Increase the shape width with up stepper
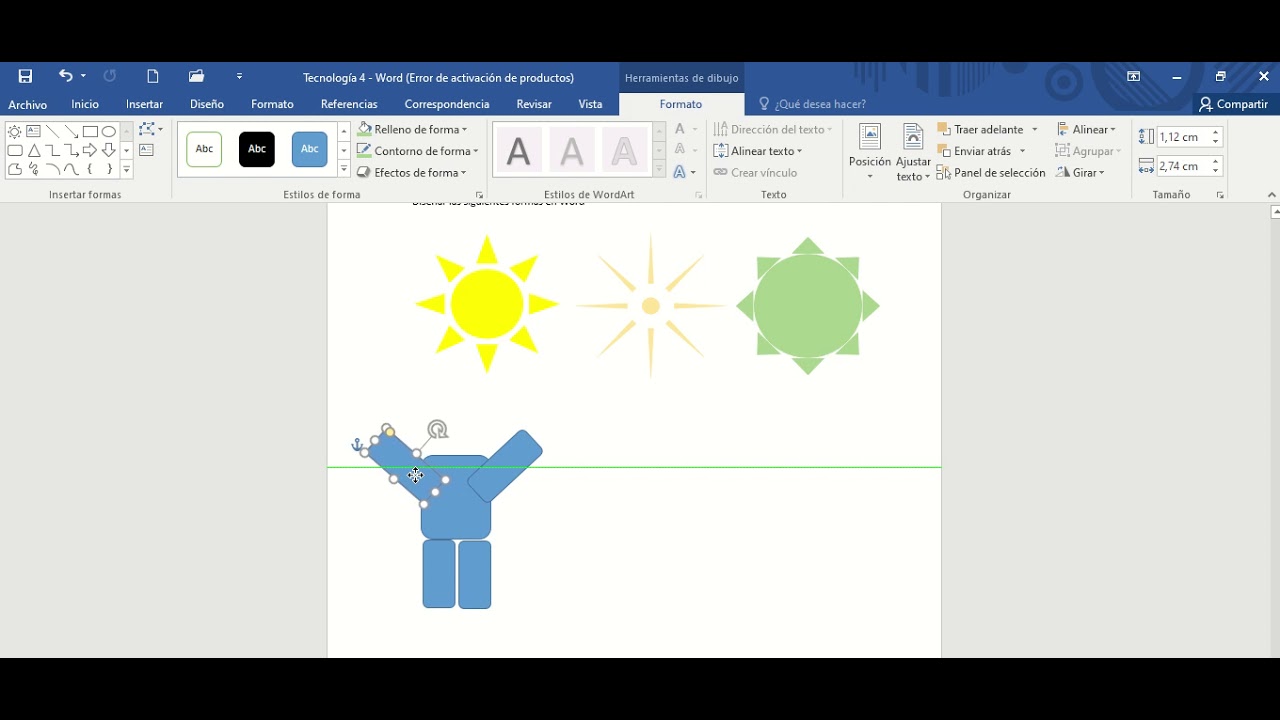 pos(1216,162)
